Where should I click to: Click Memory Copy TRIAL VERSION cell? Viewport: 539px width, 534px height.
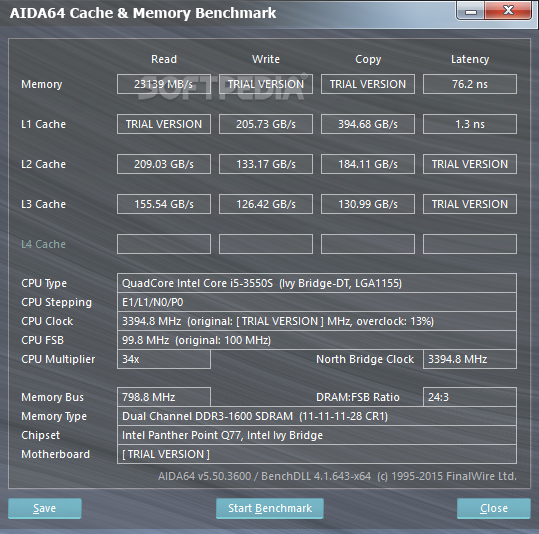point(368,84)
